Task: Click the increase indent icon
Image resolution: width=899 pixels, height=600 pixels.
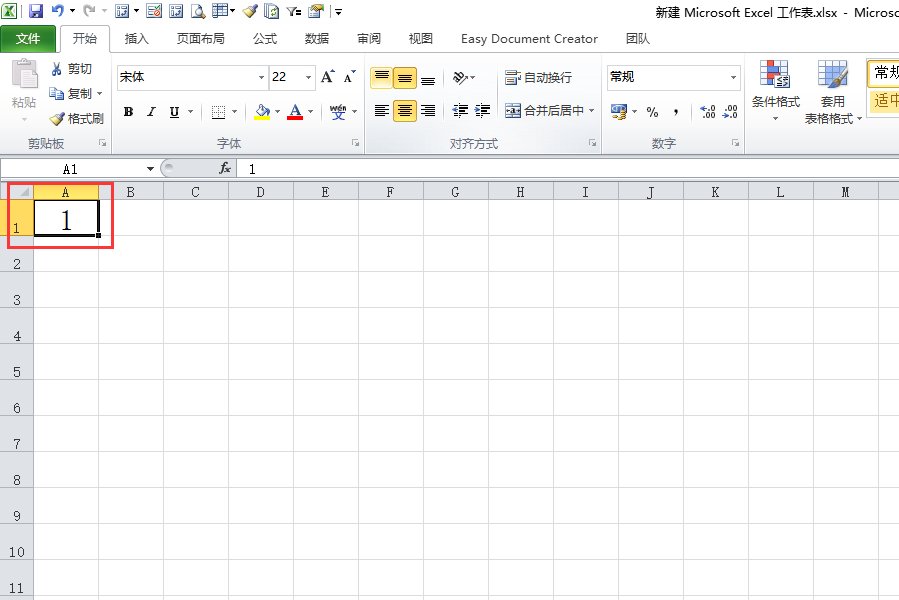Action: point(483,111)
